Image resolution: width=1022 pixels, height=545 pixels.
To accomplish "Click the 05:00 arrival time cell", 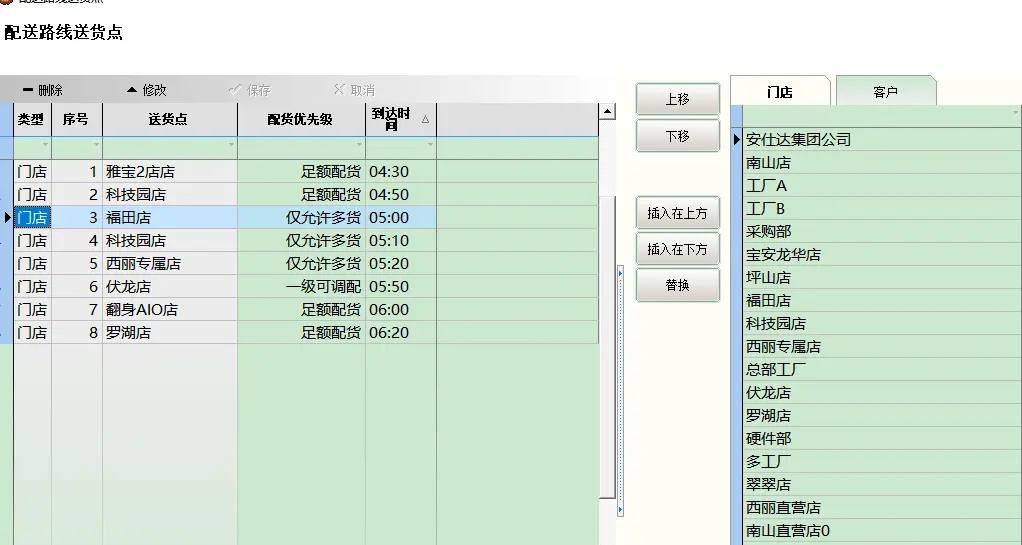I will (401, 218).
